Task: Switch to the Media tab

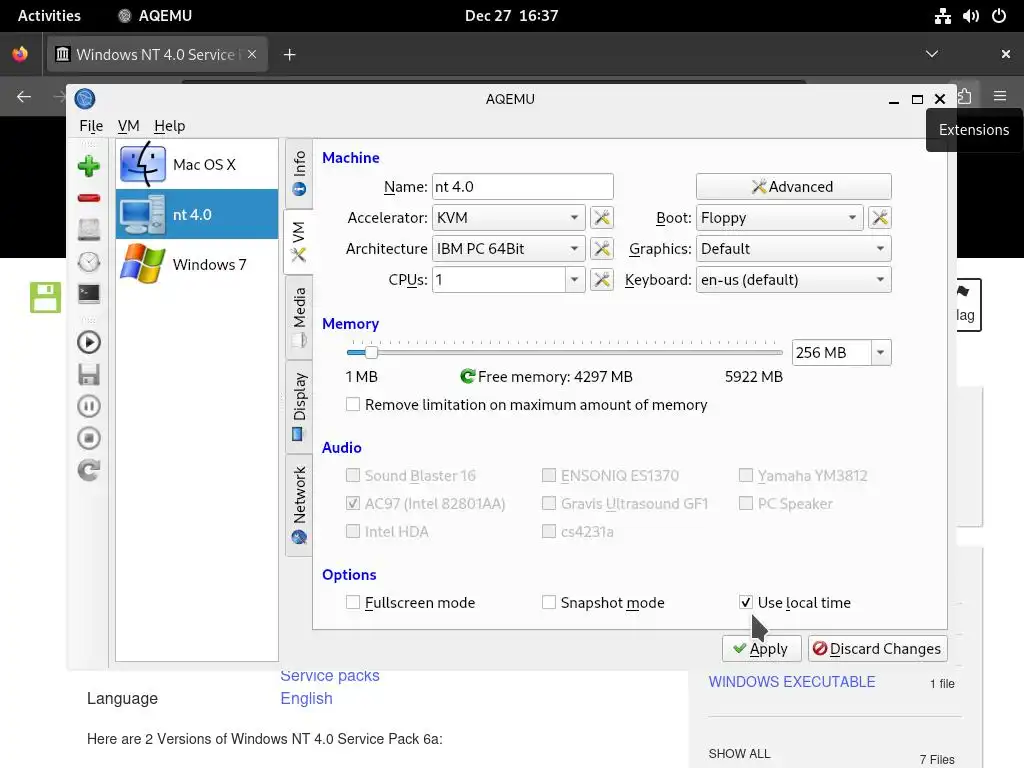Action: [299, 317]
